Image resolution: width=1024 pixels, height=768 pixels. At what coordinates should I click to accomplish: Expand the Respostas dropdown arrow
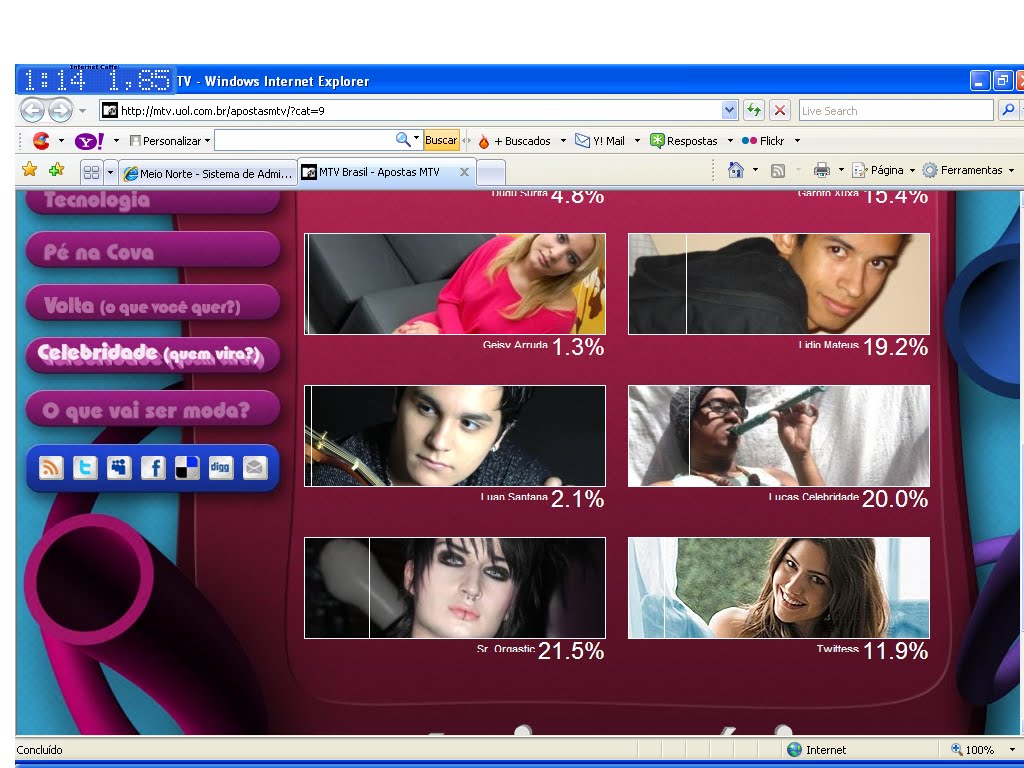(729, 140)
